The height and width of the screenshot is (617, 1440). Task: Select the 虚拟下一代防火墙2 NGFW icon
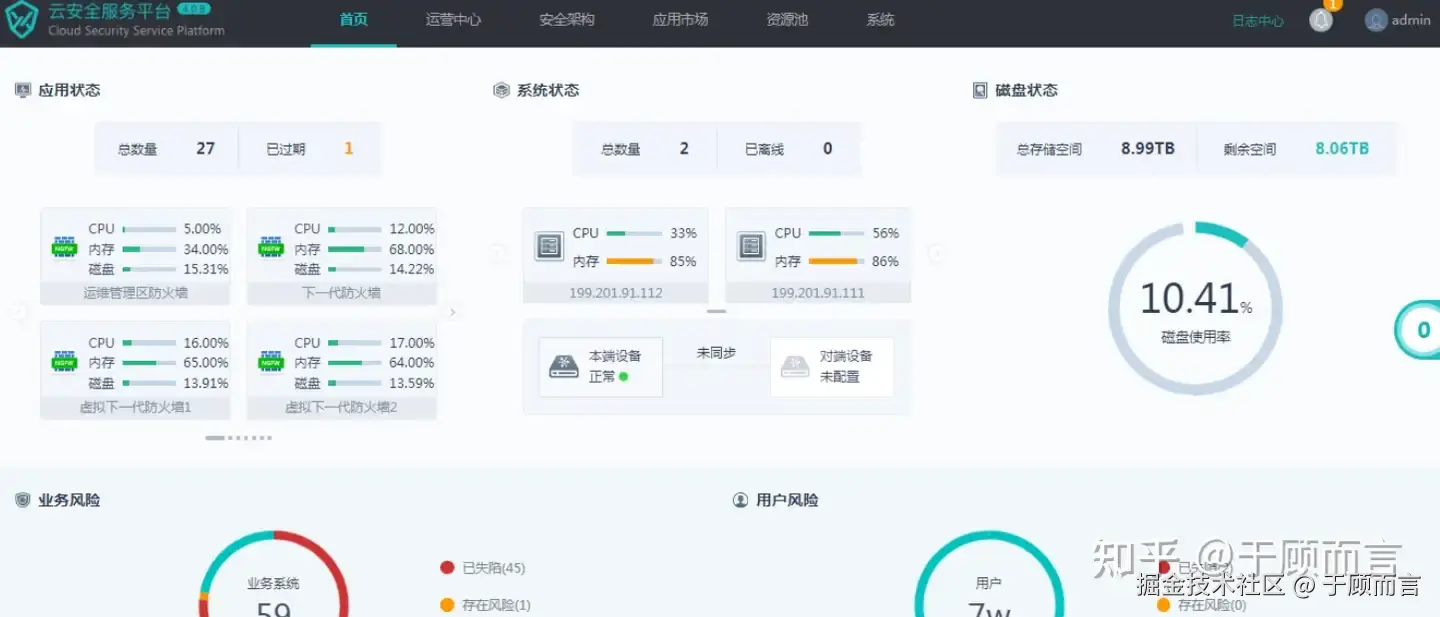click(271, 361)
